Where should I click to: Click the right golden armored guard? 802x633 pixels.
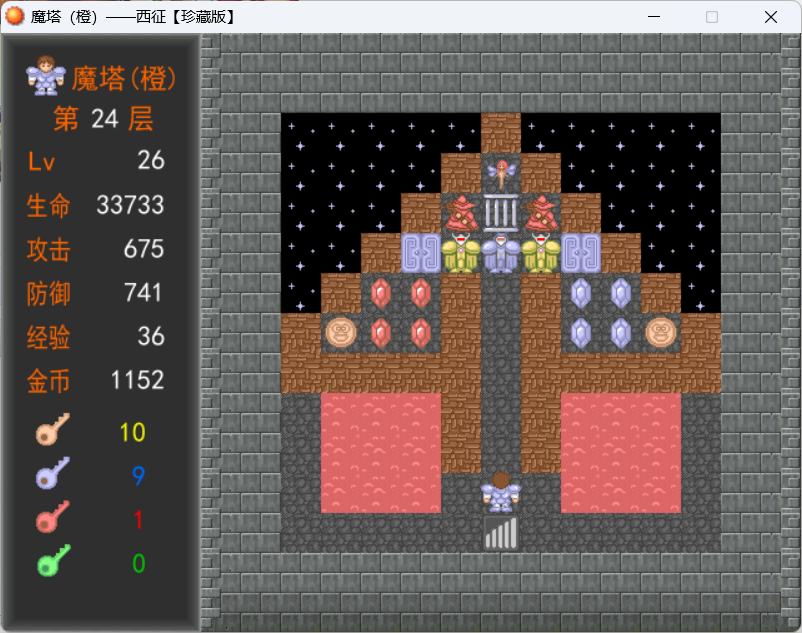pos(541,253)
